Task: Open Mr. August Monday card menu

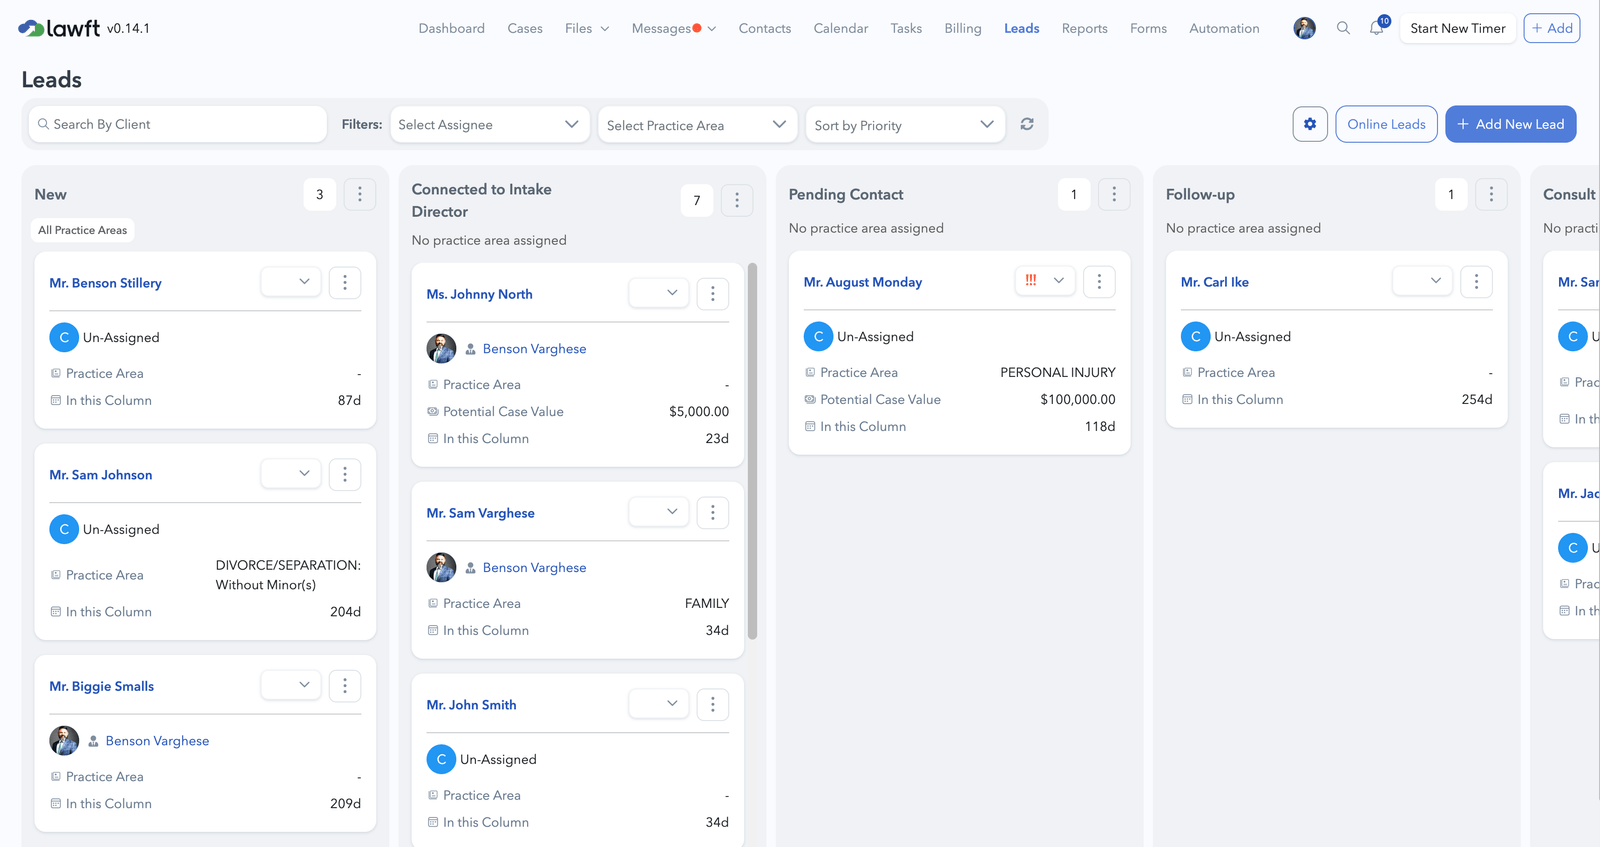Action: [x=1099, y=282]
